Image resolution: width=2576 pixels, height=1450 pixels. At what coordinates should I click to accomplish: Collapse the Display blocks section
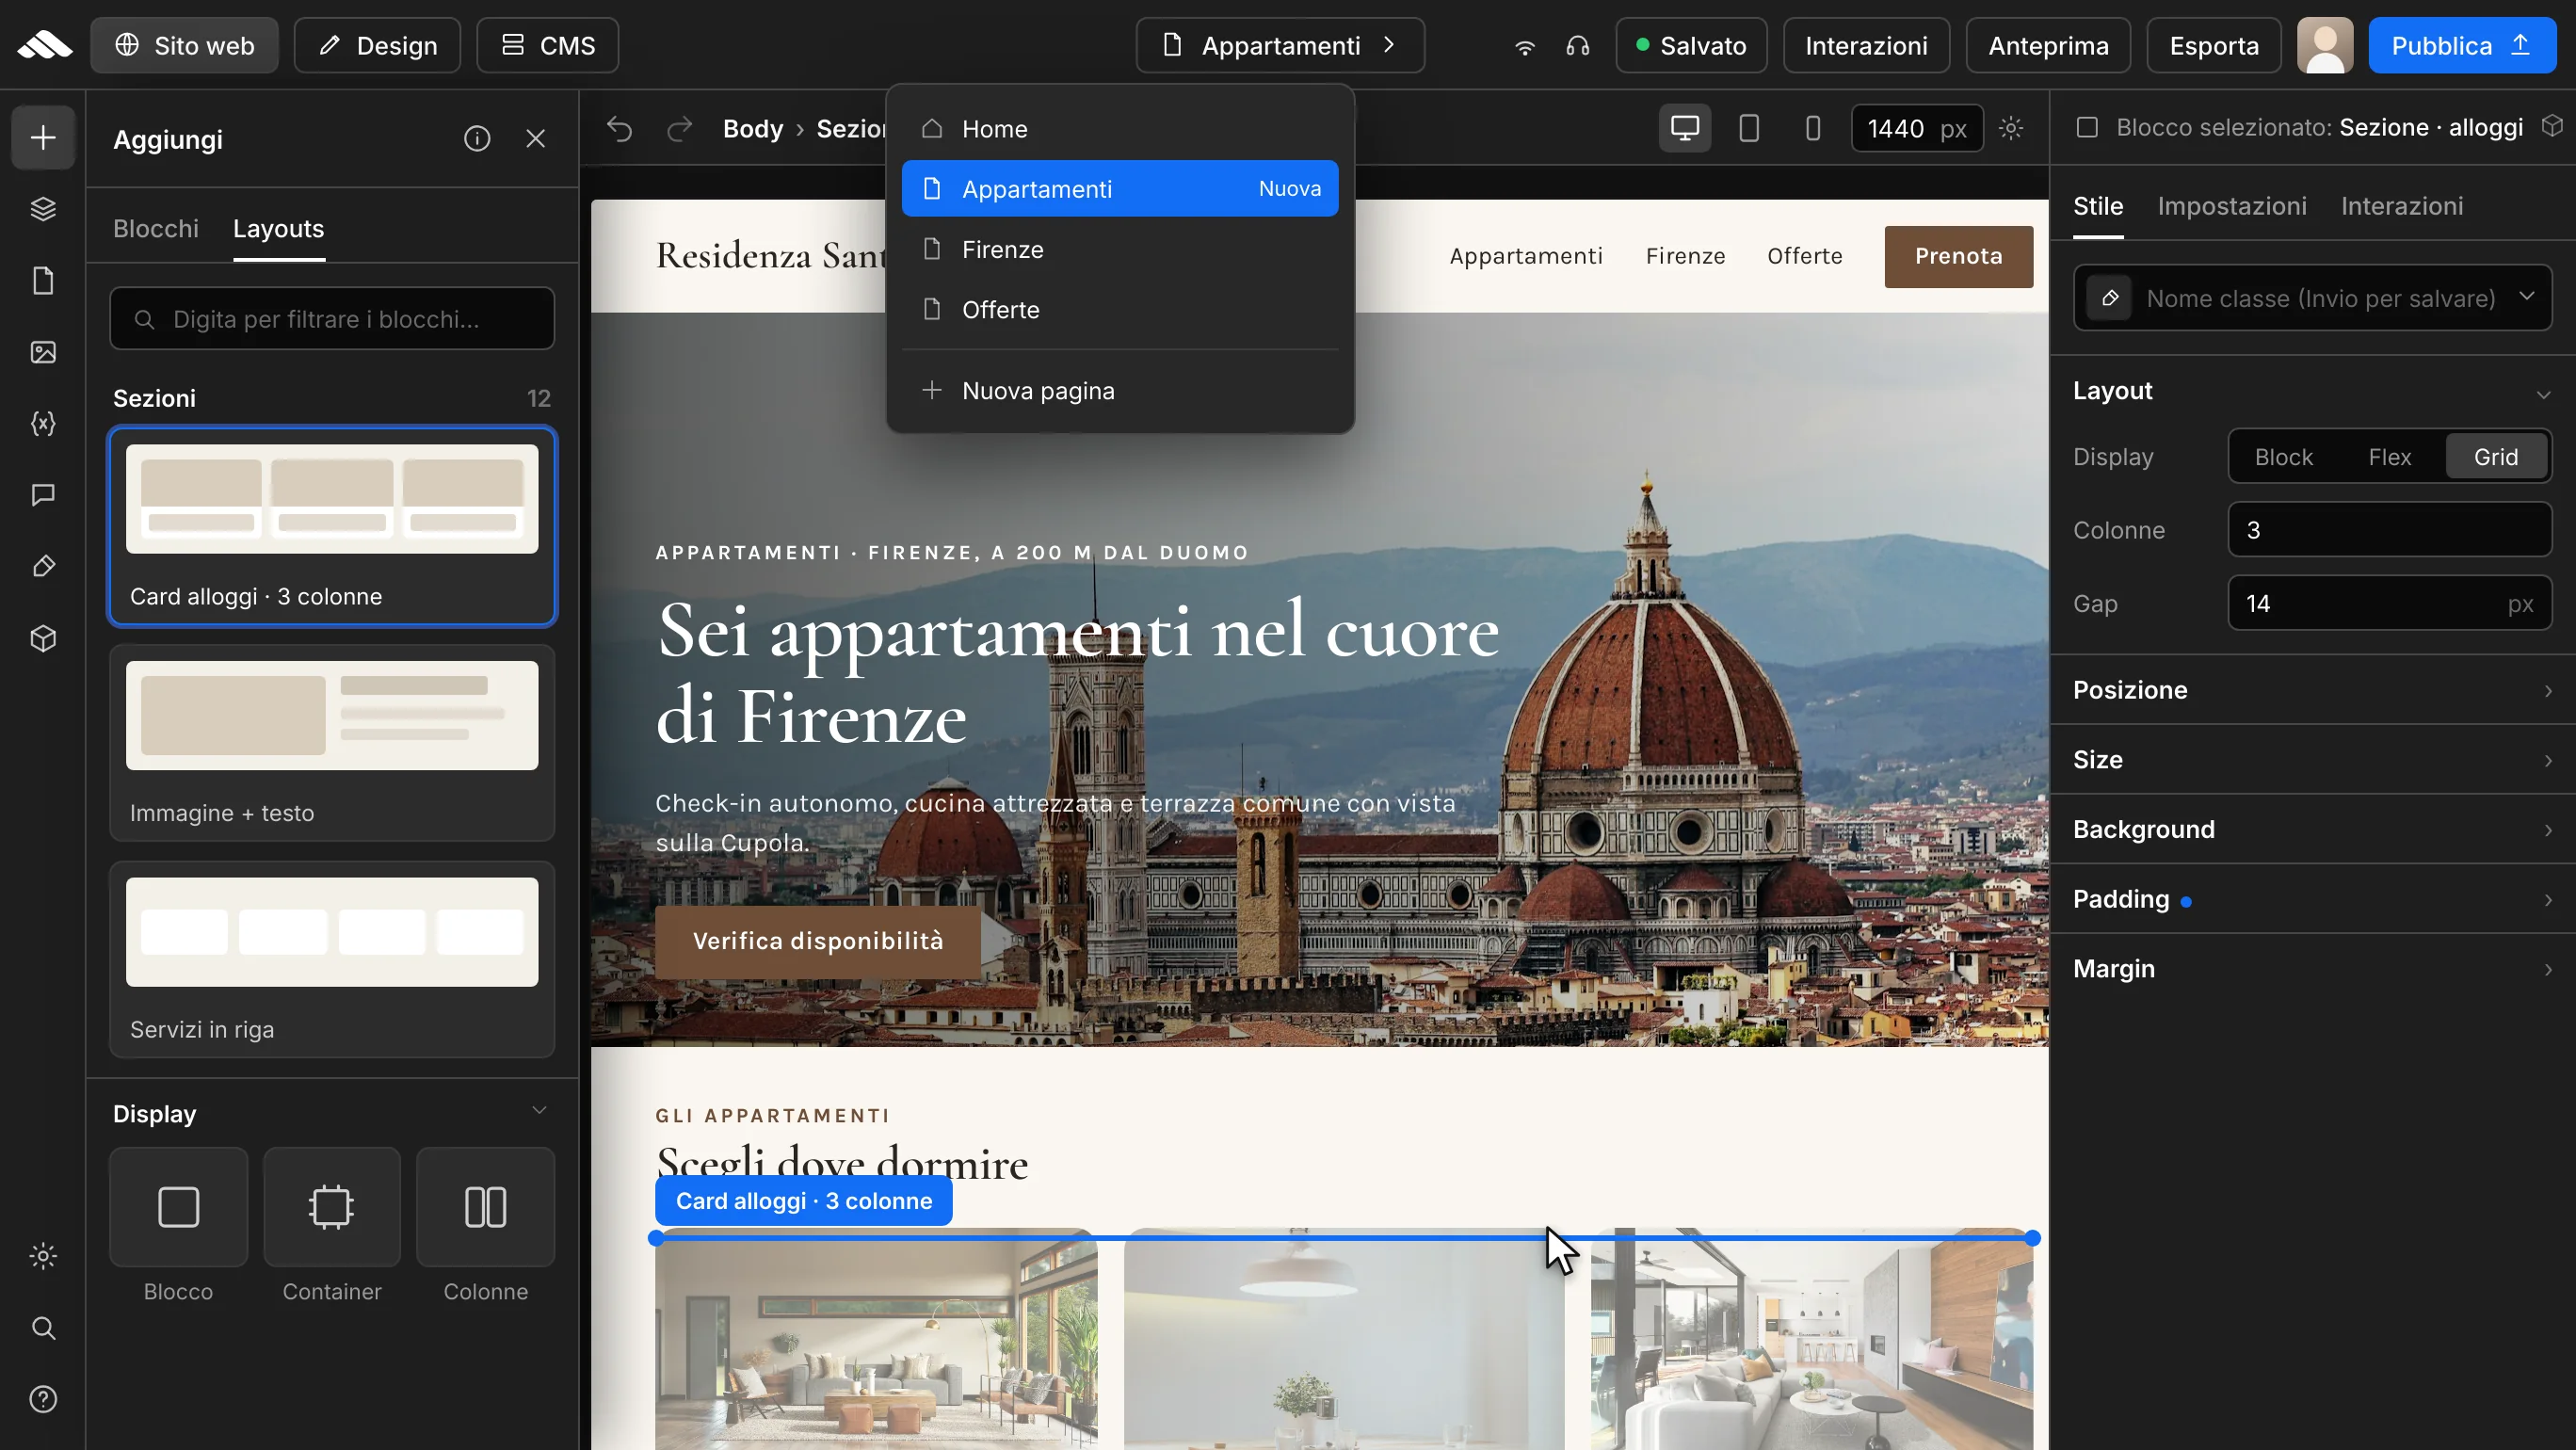point(539,1111)
